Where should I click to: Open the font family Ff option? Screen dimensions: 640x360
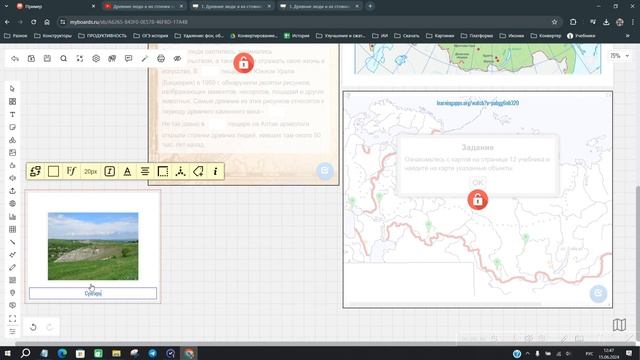[x=71, y=171]
